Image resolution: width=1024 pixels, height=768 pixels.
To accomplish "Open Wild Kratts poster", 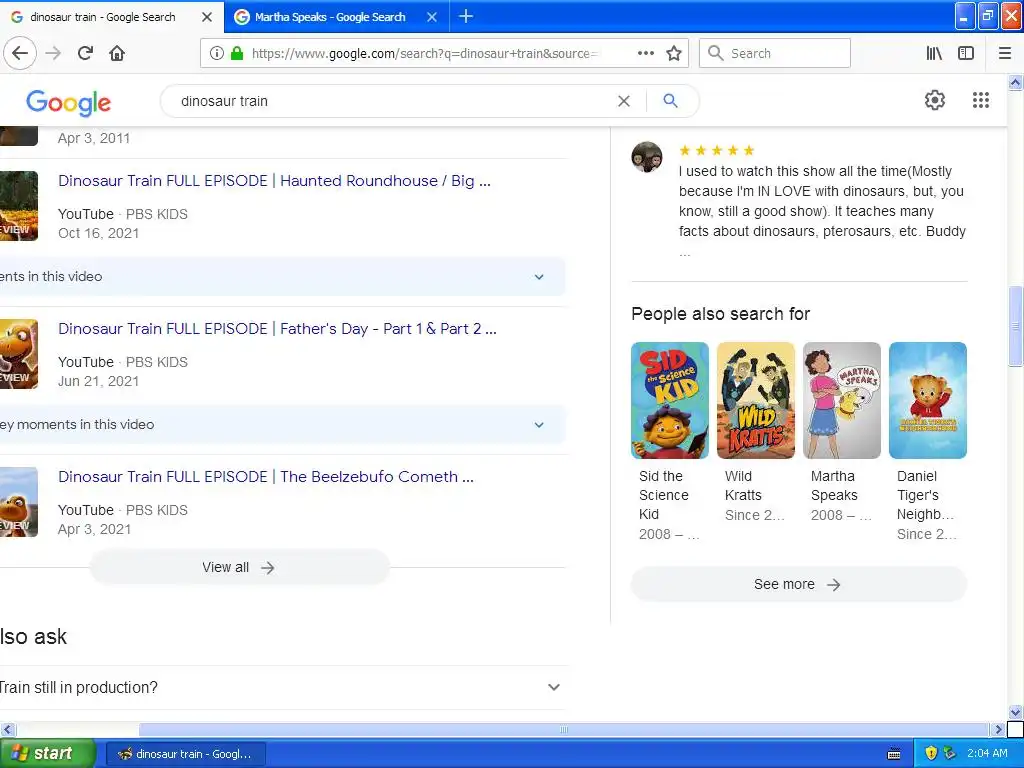I will pos(756,400).
